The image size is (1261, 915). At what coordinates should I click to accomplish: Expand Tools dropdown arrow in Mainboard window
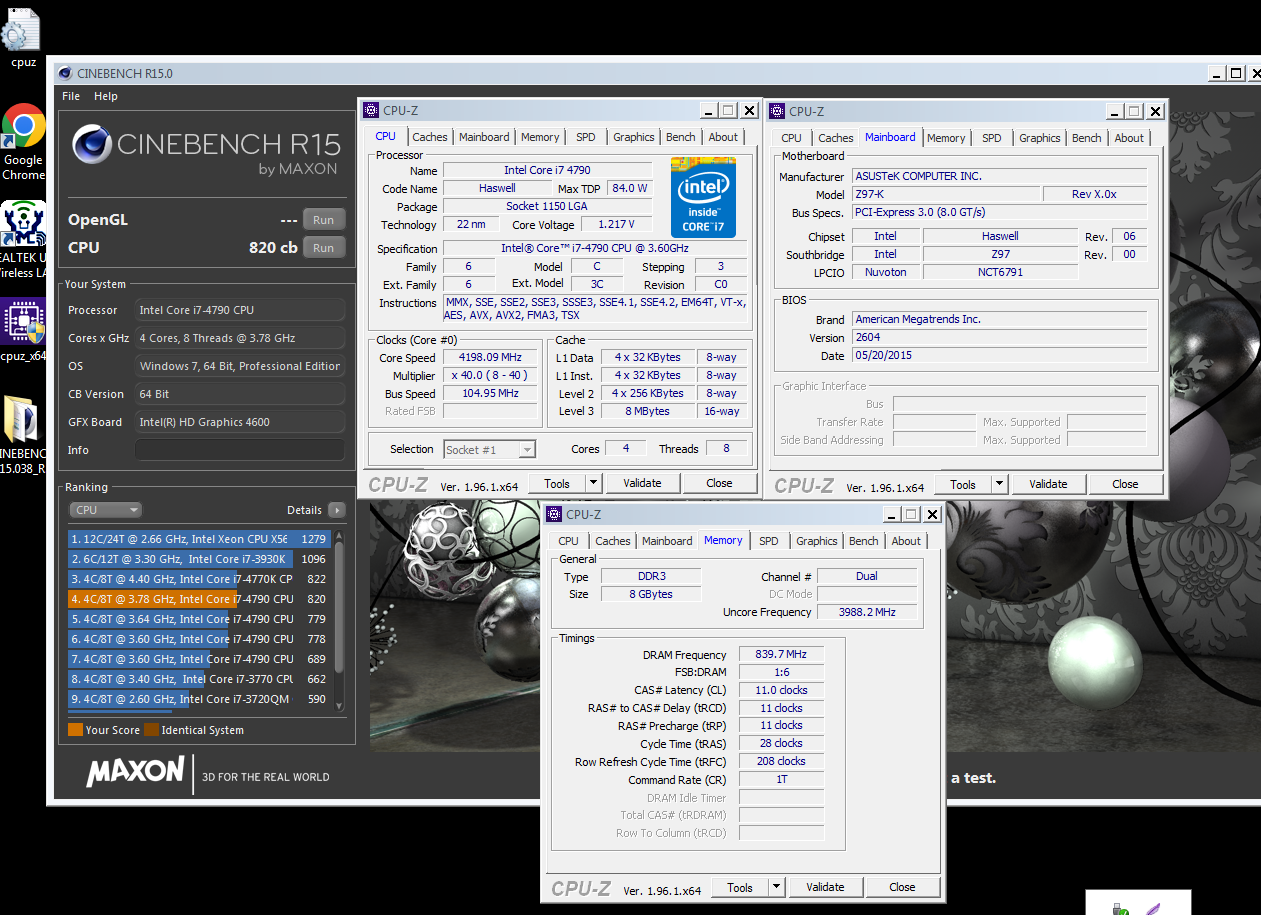pos(999,484)
